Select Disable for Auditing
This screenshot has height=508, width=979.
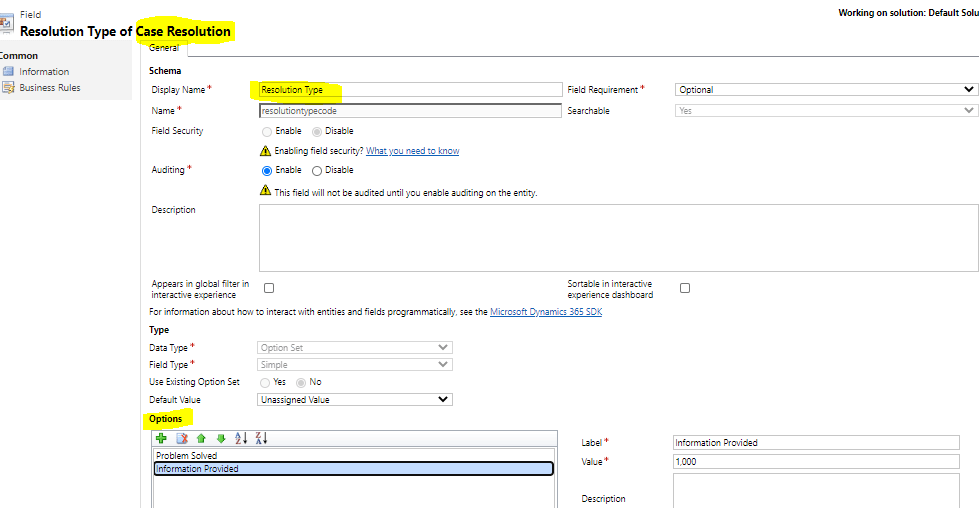pyautogui.click(x=317, y=170)
